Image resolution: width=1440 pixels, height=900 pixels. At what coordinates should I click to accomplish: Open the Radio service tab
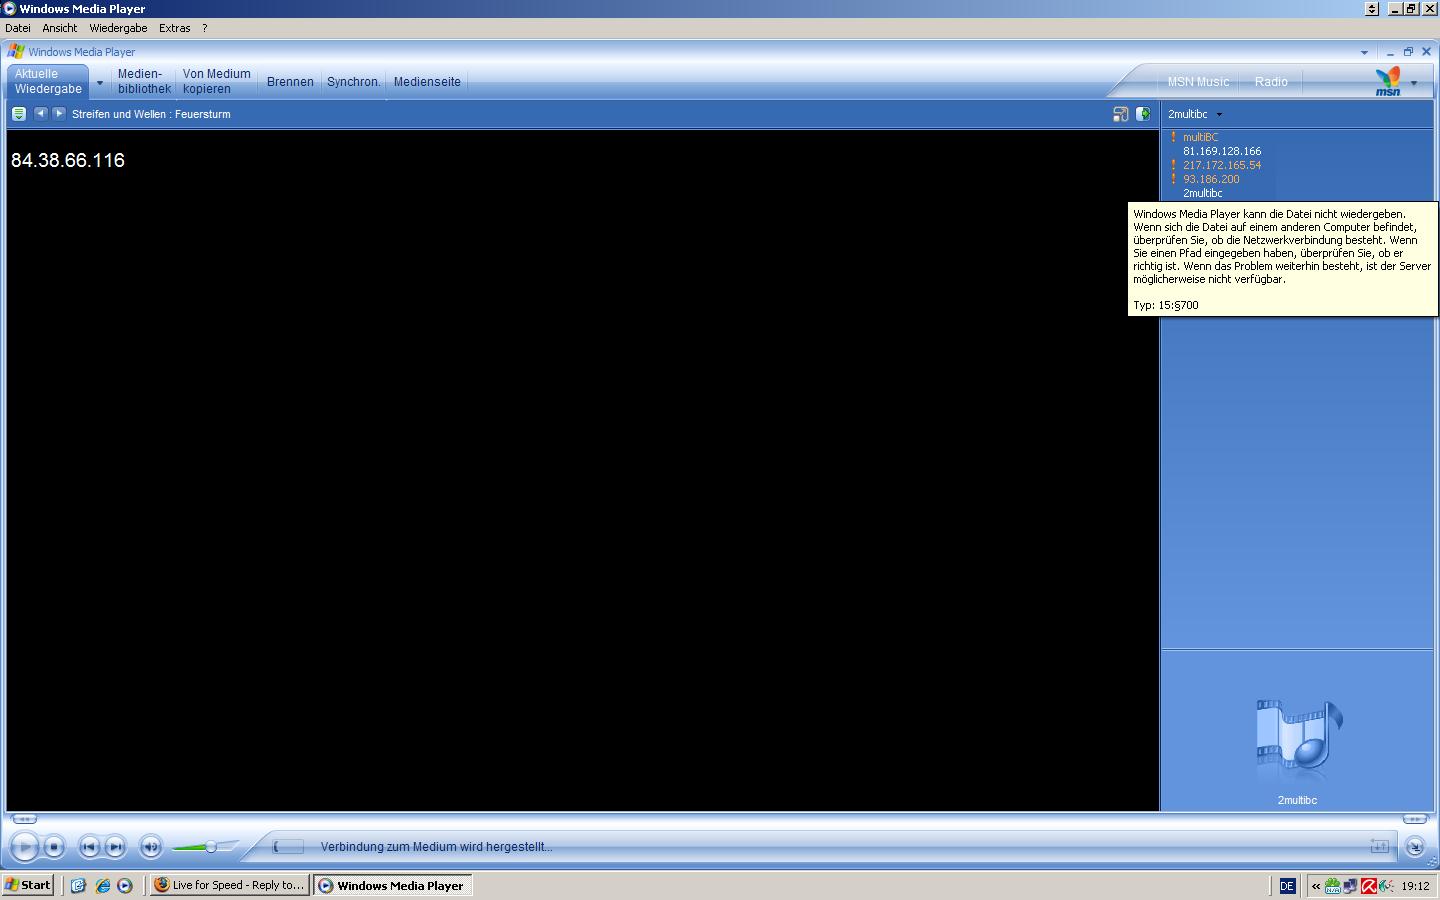tap(1271, 82)
